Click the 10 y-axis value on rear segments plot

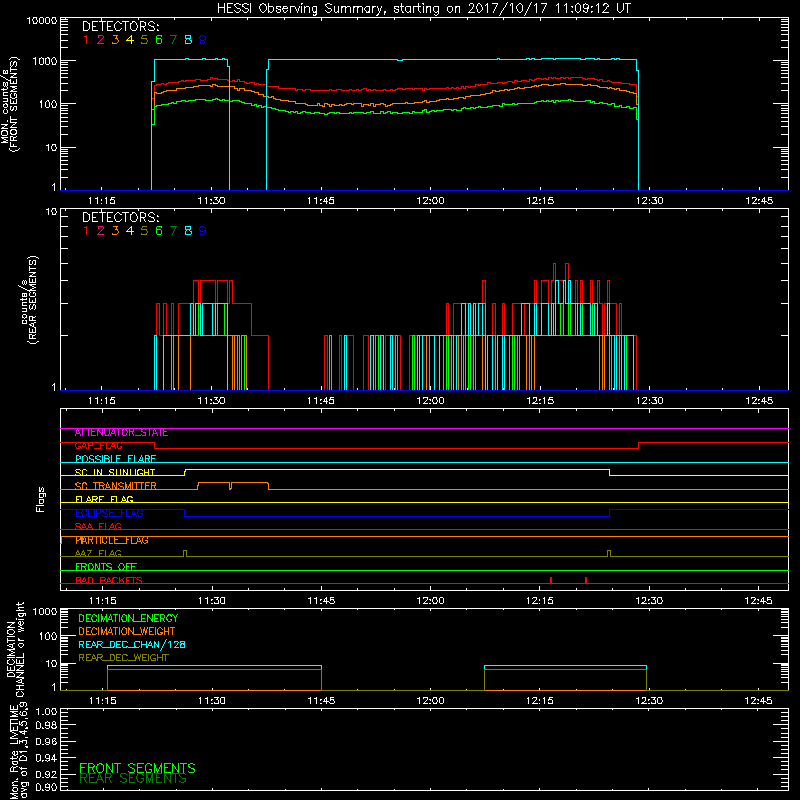52,212
